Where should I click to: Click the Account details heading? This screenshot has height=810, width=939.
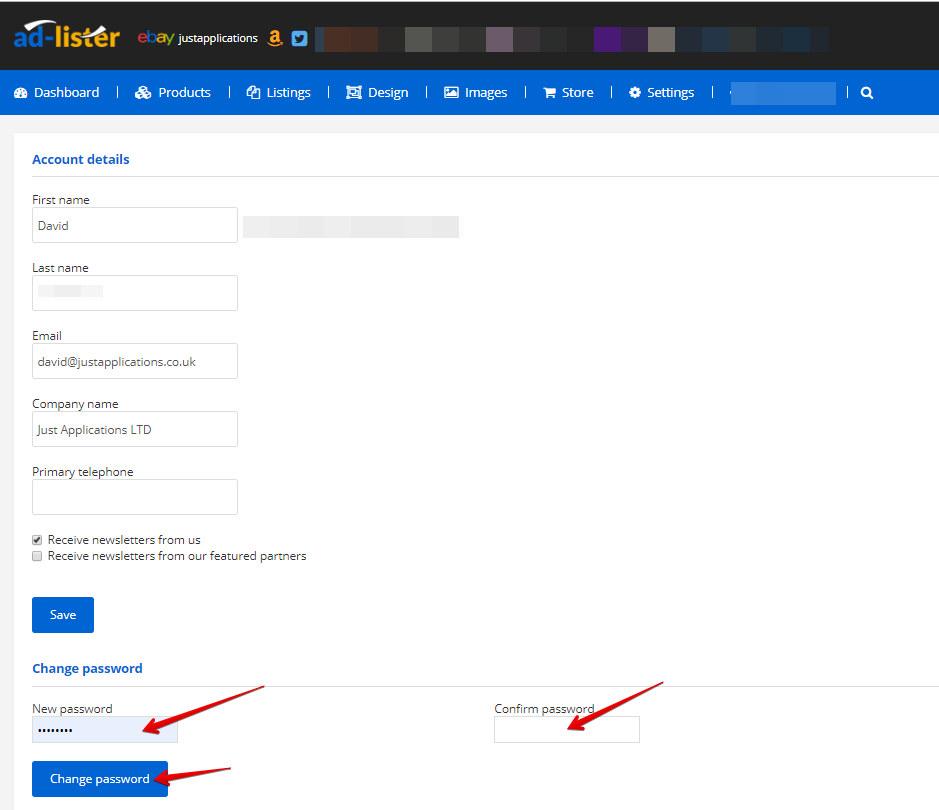pos(81,159)
